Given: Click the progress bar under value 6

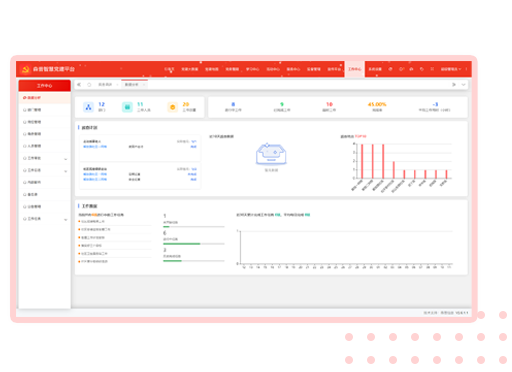Looking at the screenshot, I should click(x=194, y=244).
